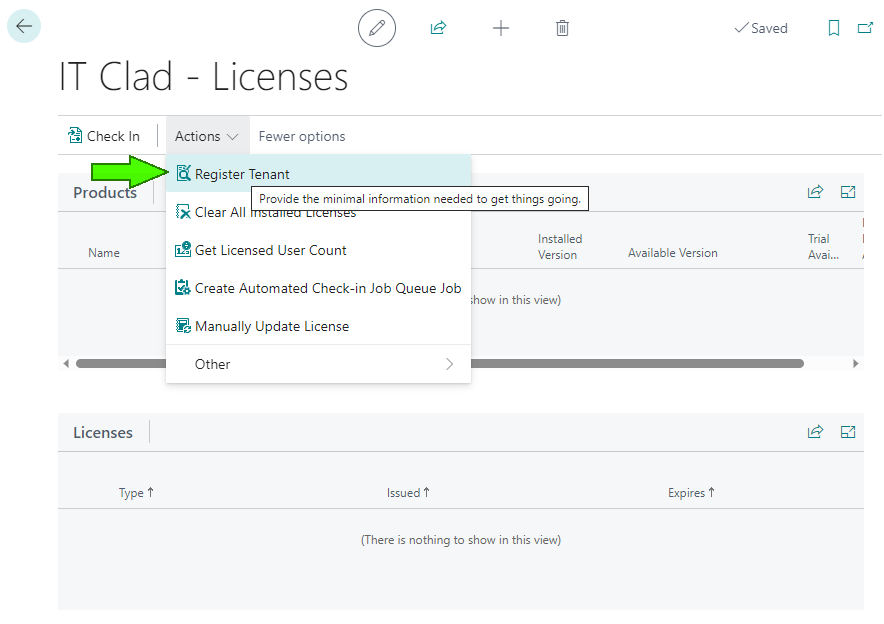Open page in new window icon
Screen dimensions: 884x624
point(865,28)
